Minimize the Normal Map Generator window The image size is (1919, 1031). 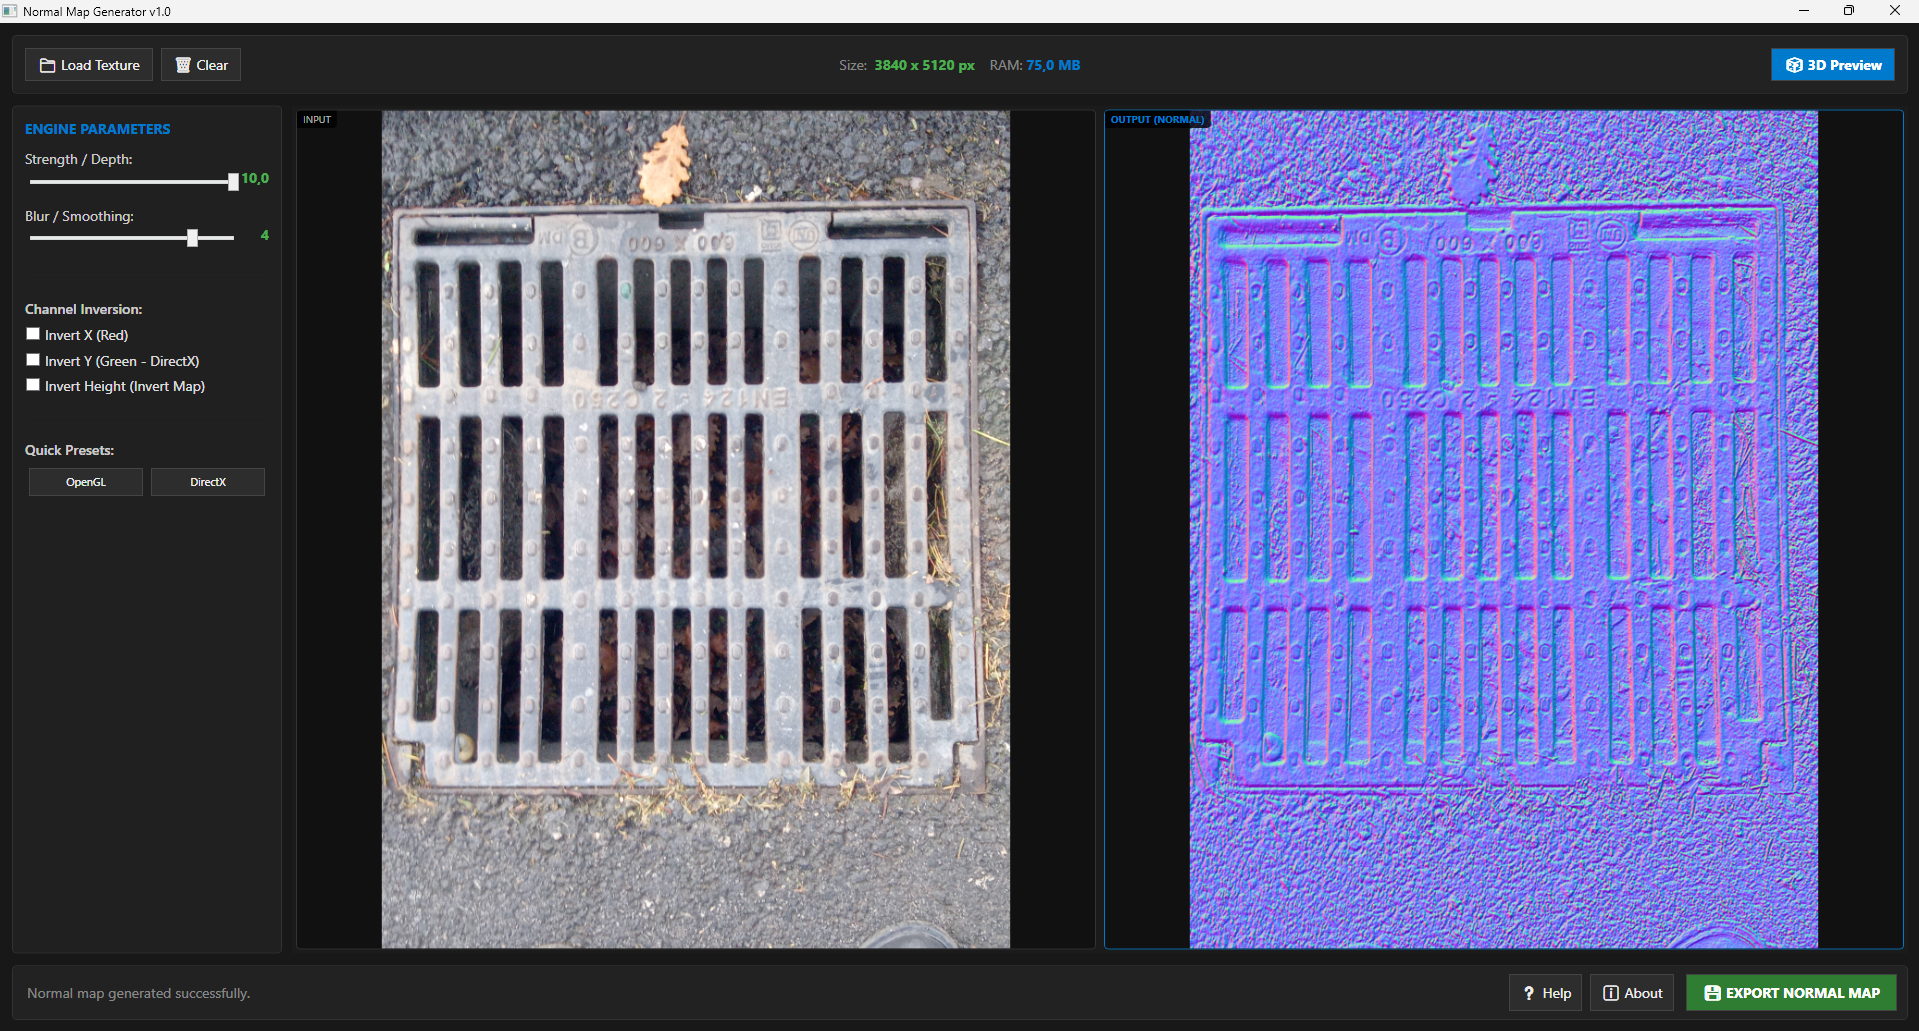(x=1804, y=11)
